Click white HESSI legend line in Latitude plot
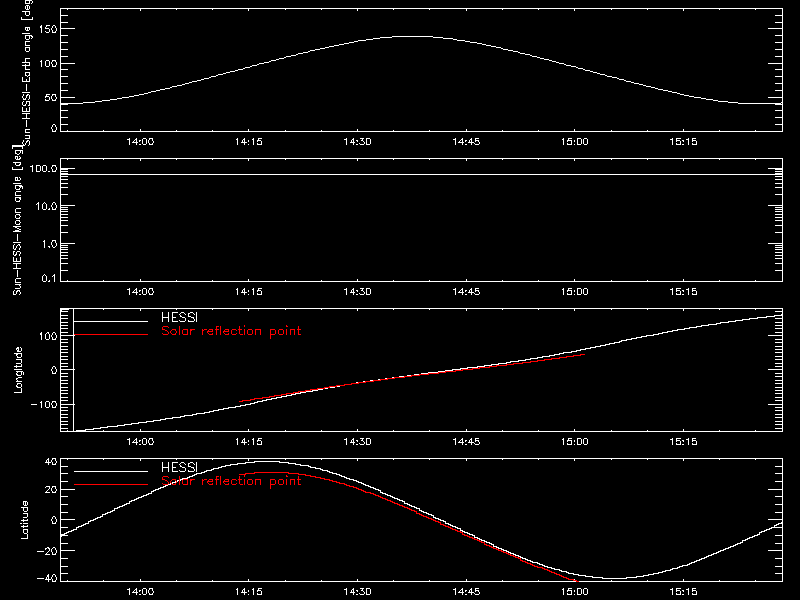 111,471
